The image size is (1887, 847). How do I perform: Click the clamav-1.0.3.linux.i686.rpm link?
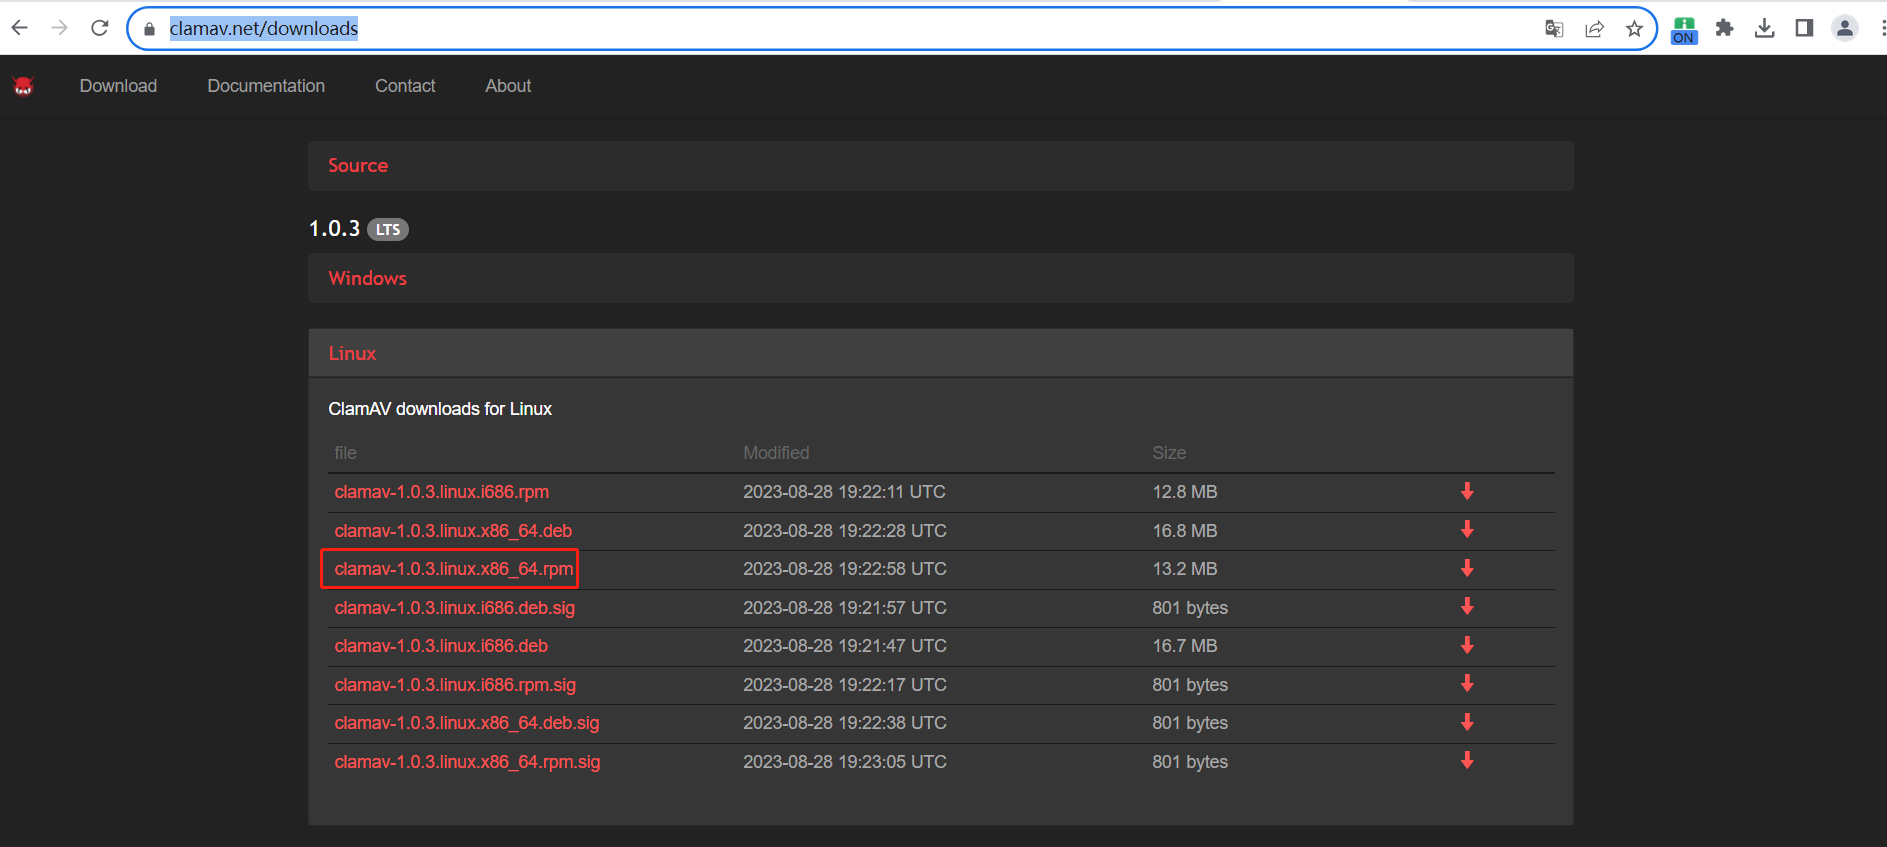click(442, 492)
